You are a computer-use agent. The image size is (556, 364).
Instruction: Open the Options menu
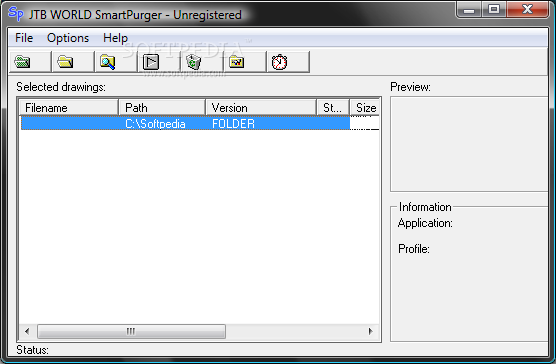pyautogui.click(x=68, y=38)
